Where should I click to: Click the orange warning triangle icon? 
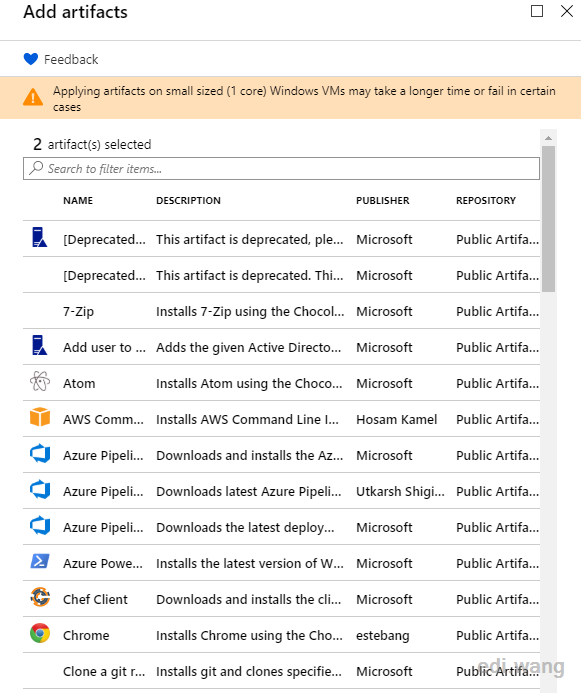[33, 97]
